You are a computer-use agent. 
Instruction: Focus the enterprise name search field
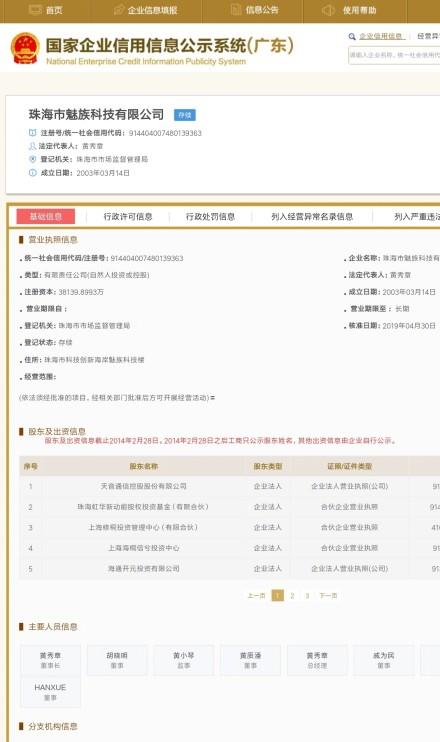coord(394,55)
